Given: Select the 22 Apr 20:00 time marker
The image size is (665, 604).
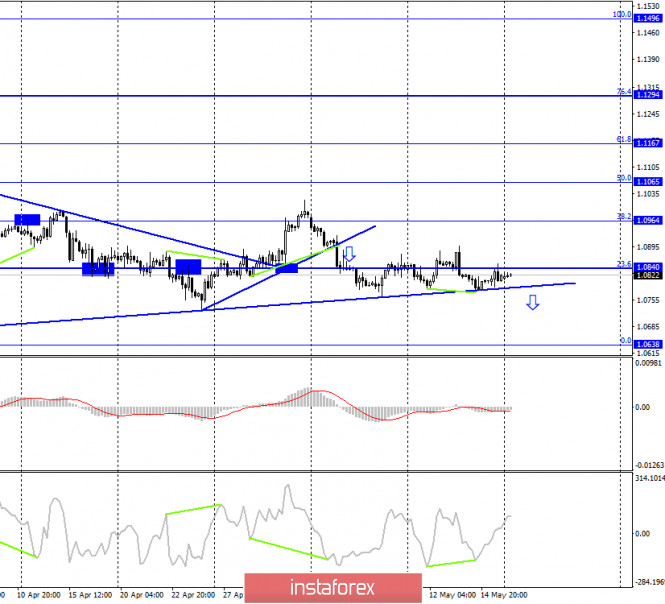Looking at the screenshot, I should click(x=193, y=592).
